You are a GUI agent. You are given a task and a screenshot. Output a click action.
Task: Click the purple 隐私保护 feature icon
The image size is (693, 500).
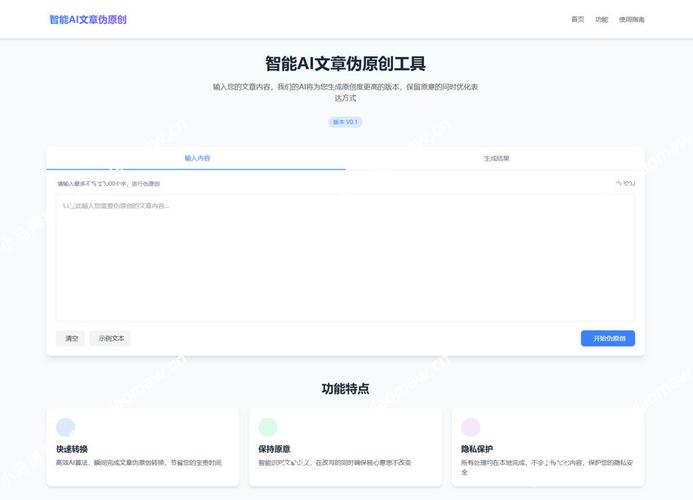pyautogui.click(x=470, y=427)
